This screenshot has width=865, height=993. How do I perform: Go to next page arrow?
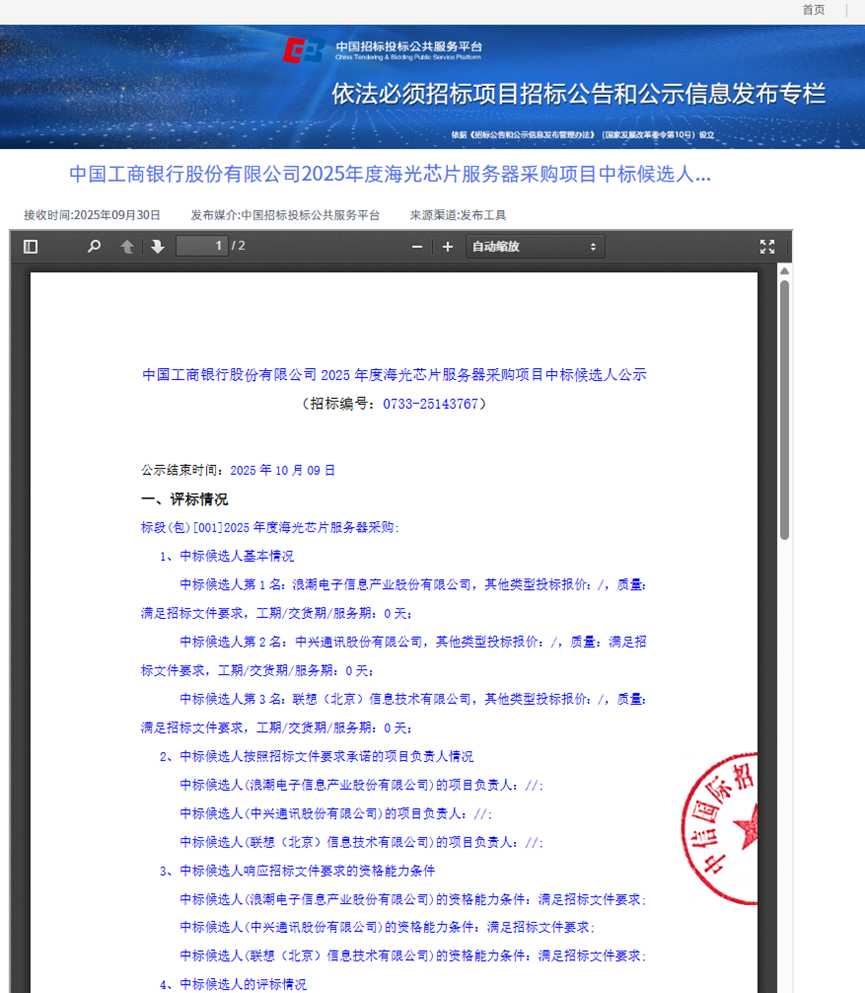[158, 246]
